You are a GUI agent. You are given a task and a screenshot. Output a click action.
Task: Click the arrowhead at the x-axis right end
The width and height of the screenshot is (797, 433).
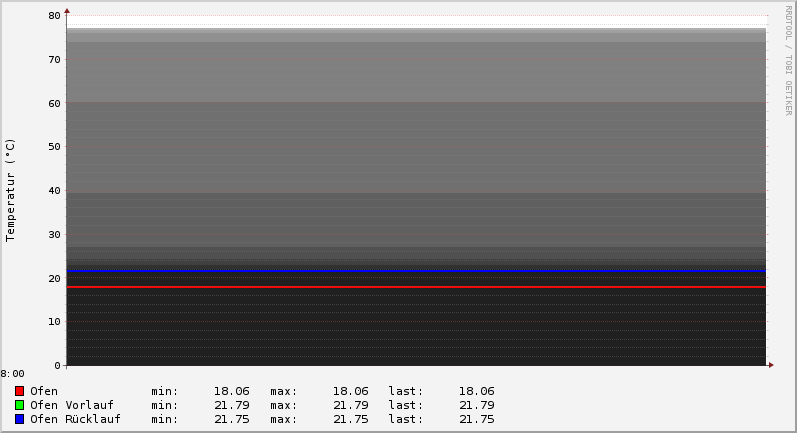pos(770,365)
